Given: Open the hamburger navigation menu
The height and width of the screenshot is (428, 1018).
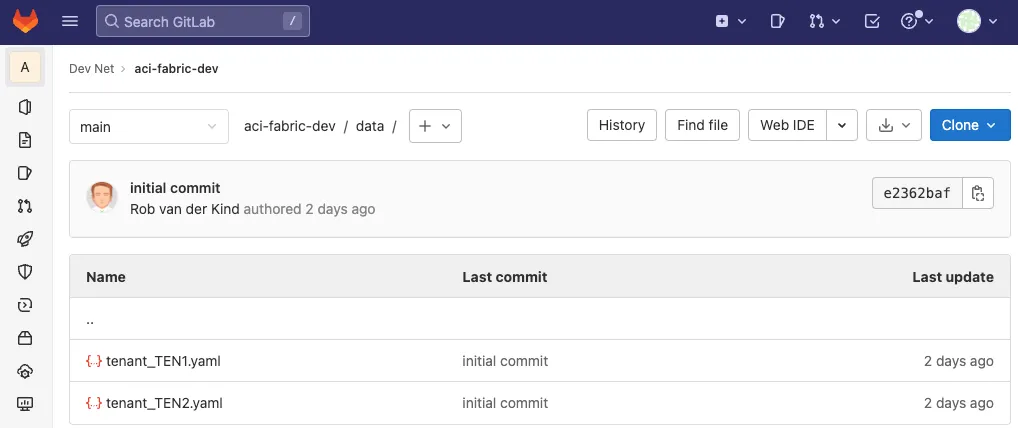Looking at the screenshot, I should [x=69, y=21].
